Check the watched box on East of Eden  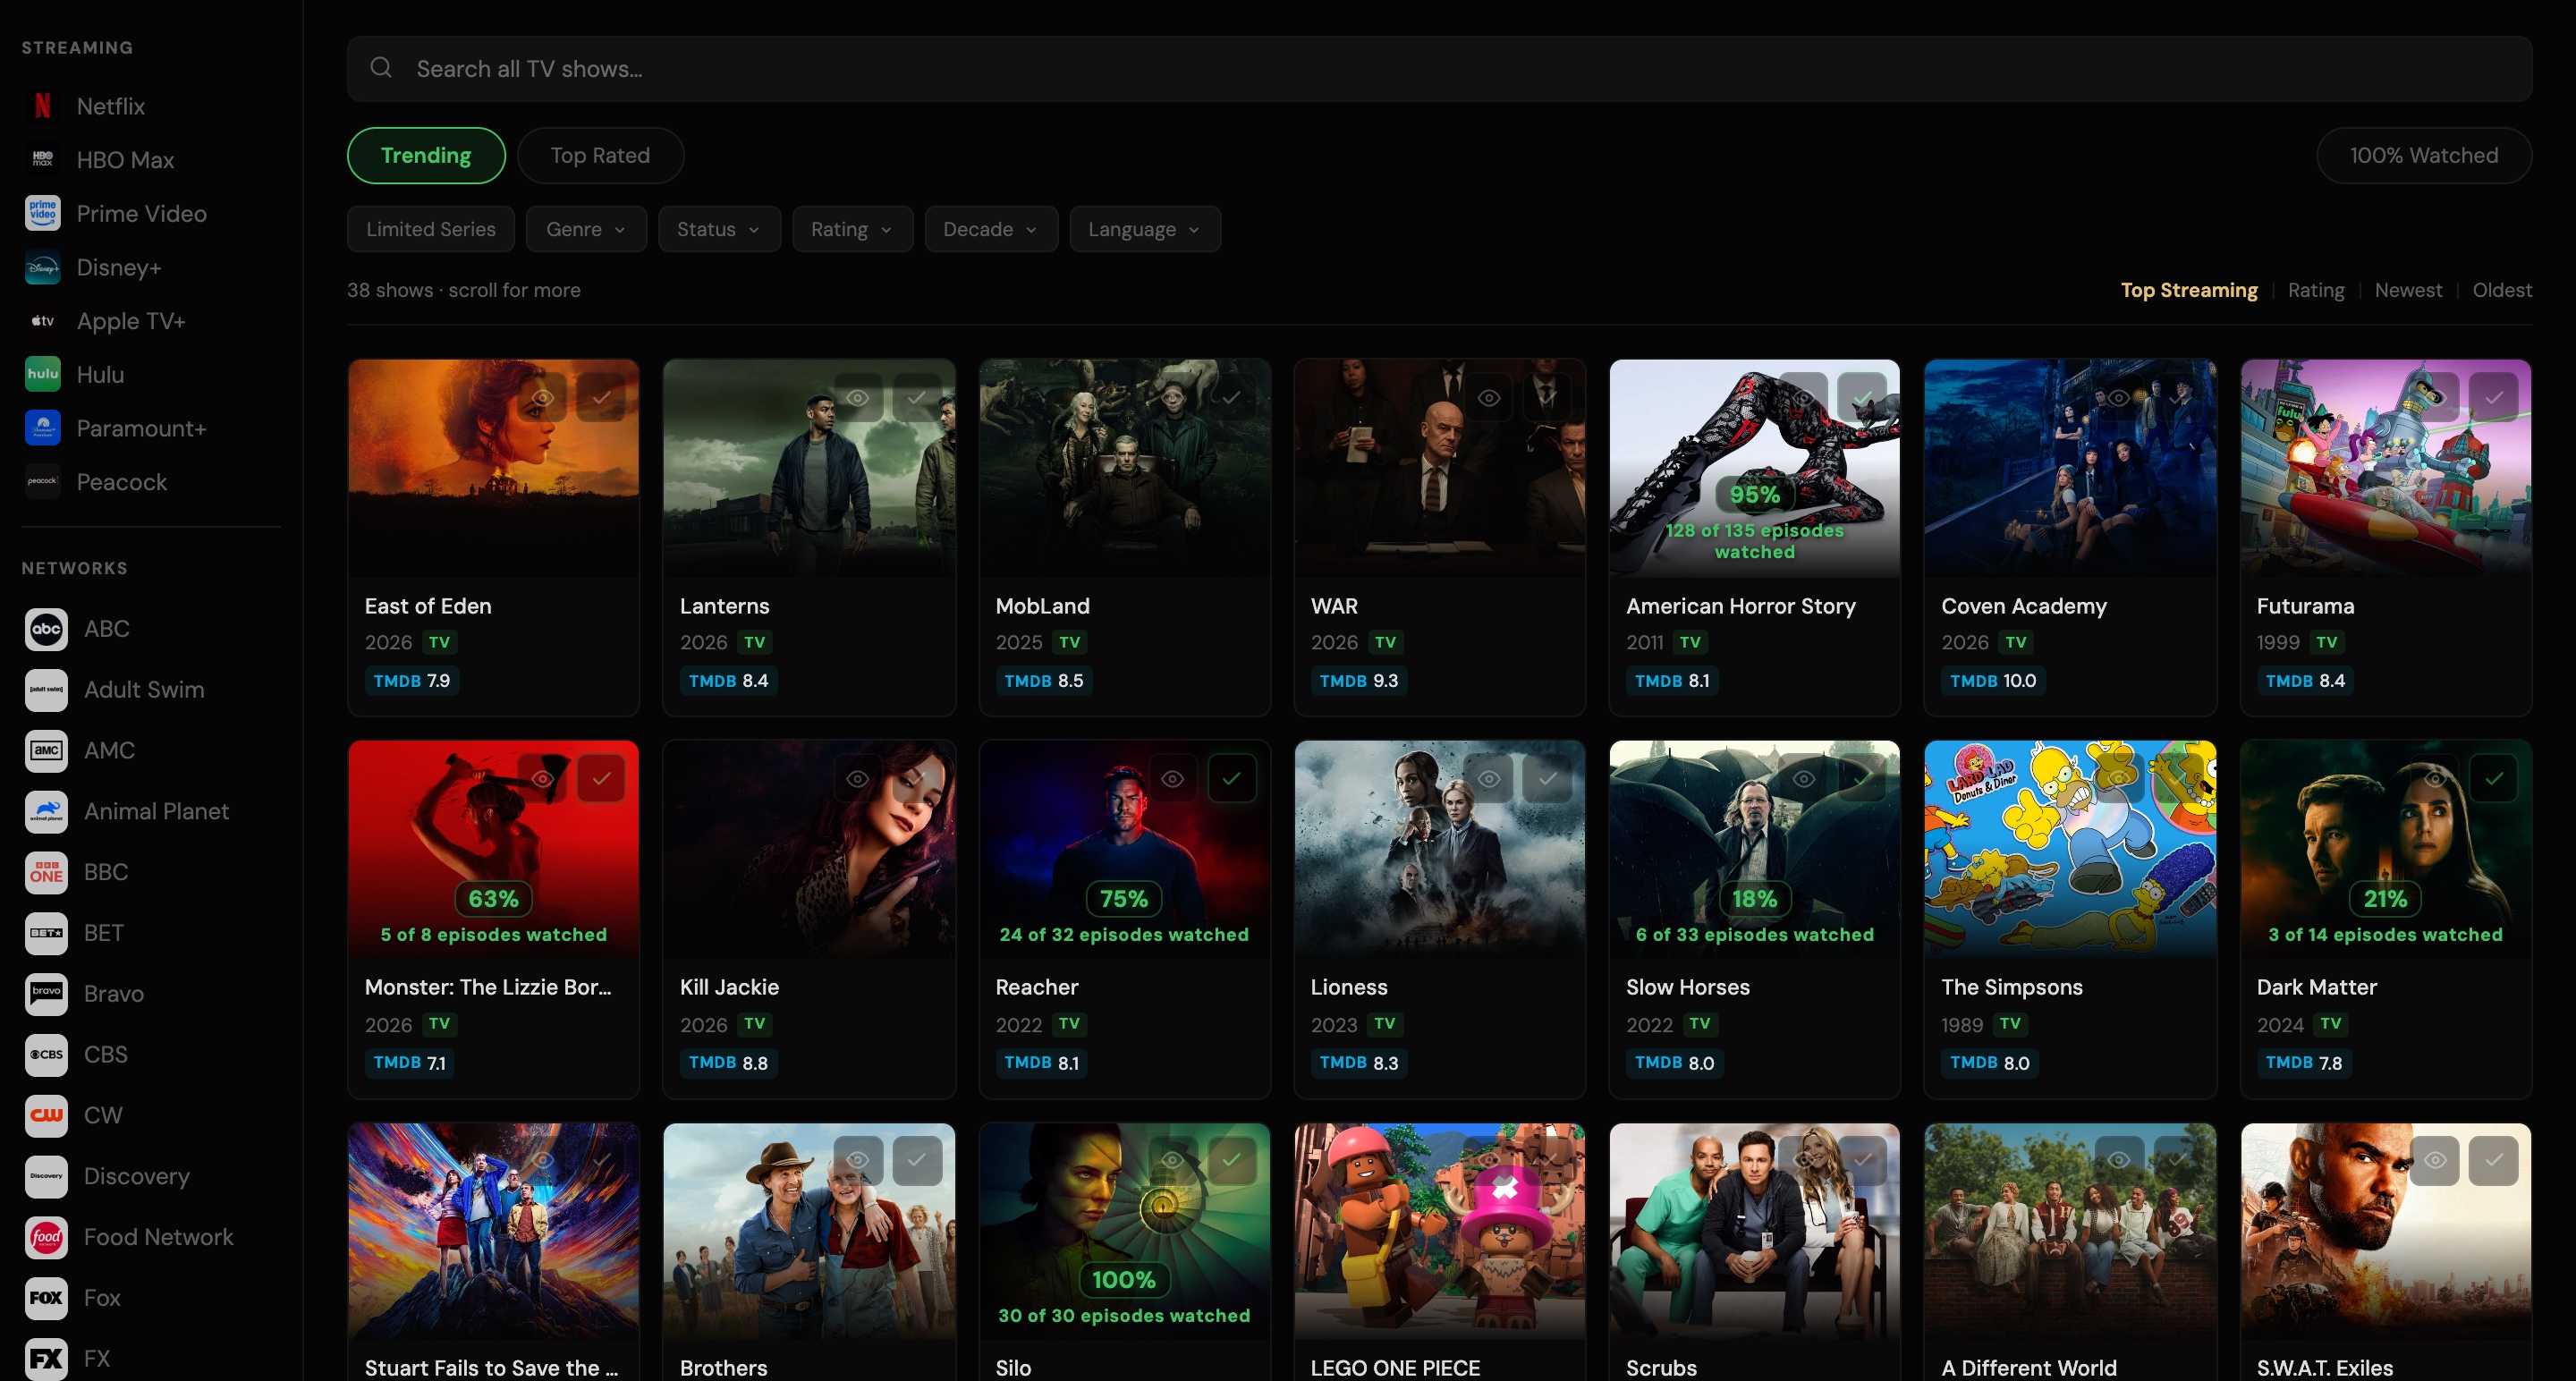601,398
